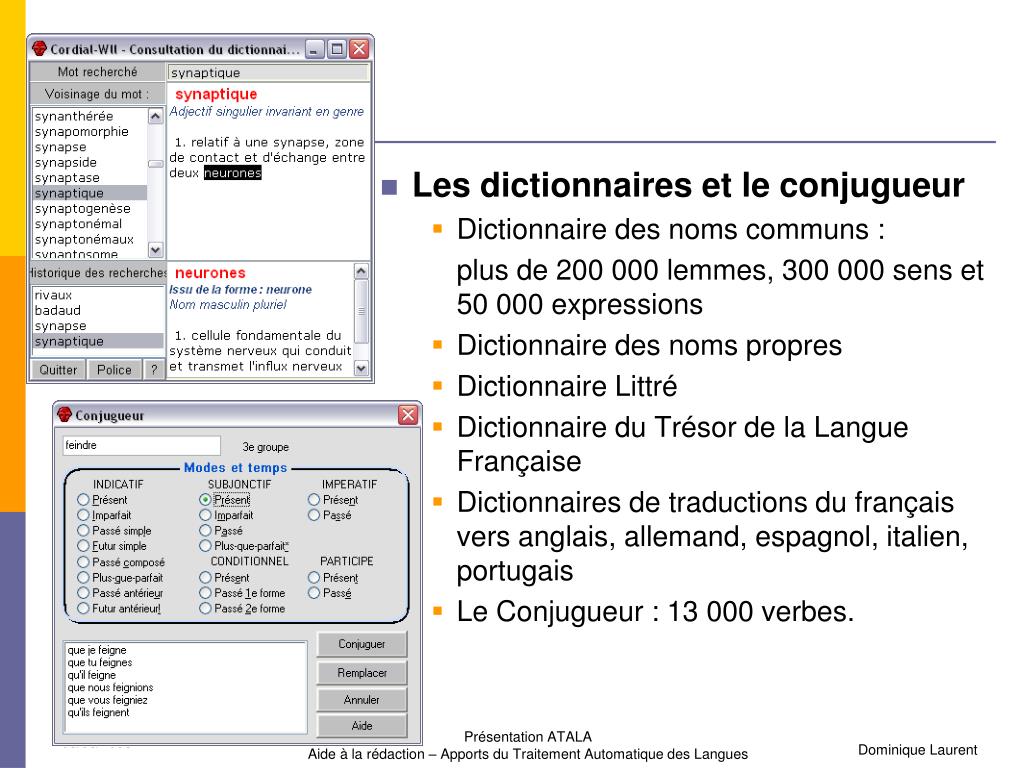Select synapse in search history
This screenshot has height=768, width=1024.
60,326
